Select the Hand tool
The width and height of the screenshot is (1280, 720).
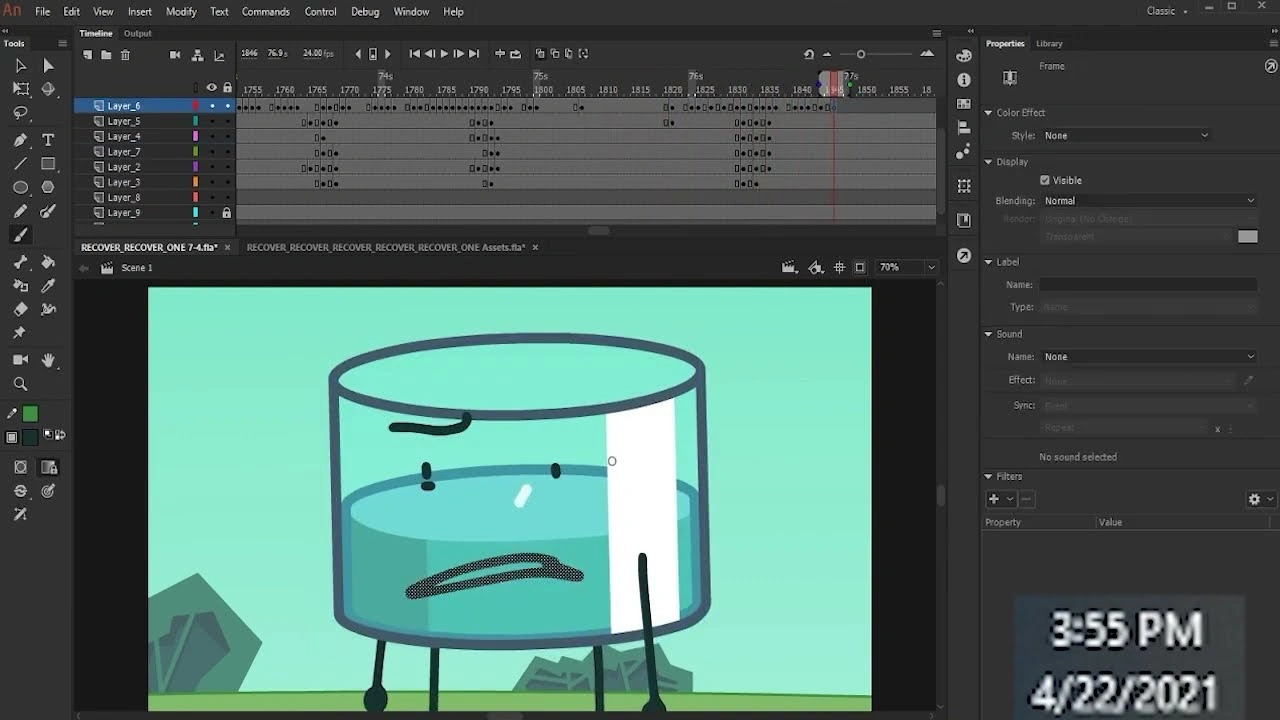click(x=48, y=360)
